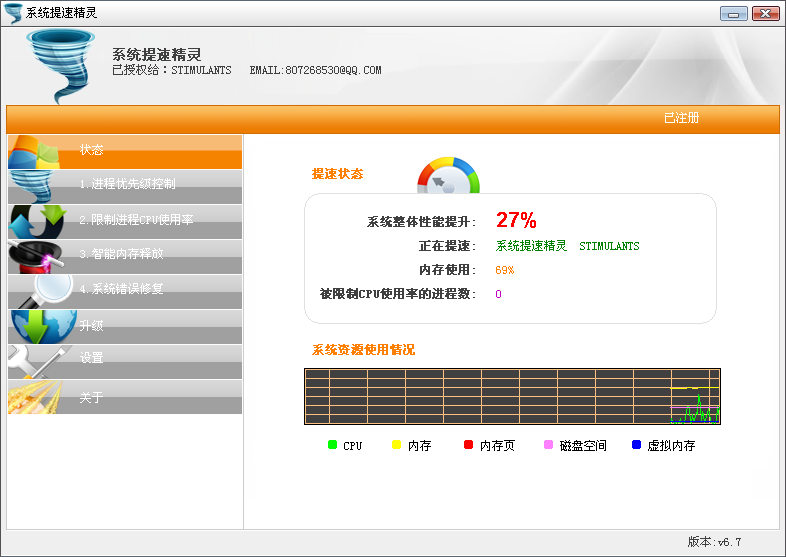Viewport: 786px width, 557px height.
Task: Click the system resource usage graph
Action: tap(512, 396)
